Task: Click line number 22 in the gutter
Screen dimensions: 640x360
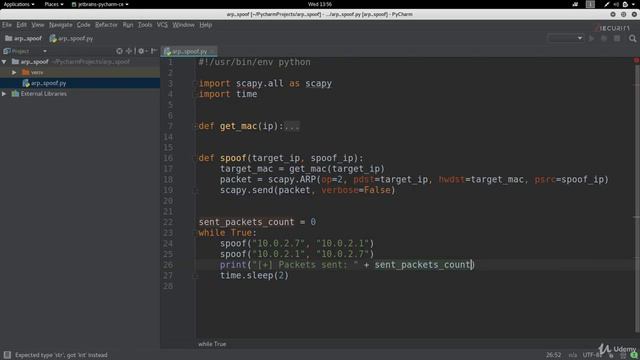Action: (x=168, y=222)
